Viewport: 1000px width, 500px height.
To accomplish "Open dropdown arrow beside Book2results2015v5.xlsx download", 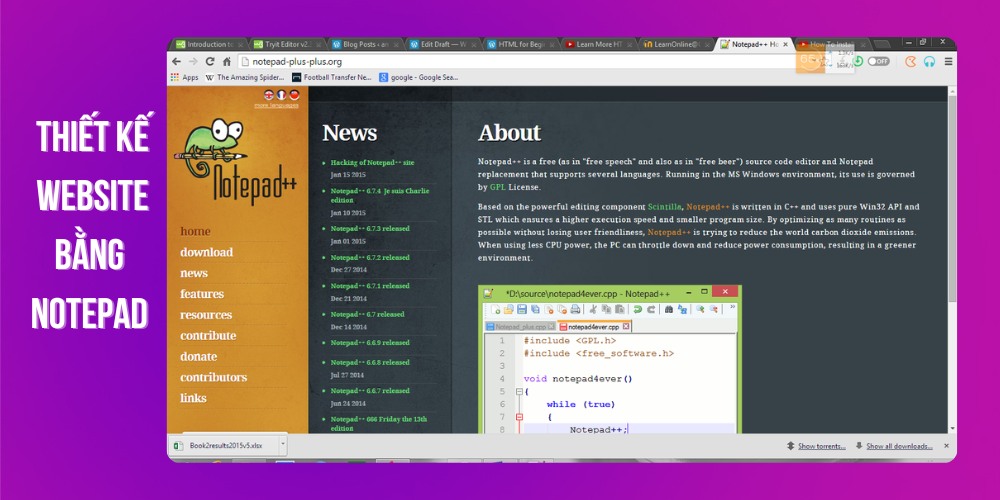I will 283,445.
